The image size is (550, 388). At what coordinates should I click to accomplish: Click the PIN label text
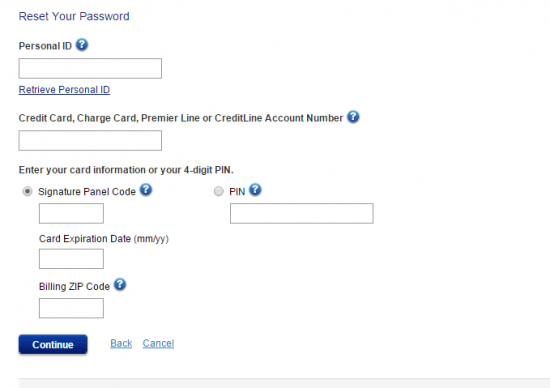[x=237, y=192]
